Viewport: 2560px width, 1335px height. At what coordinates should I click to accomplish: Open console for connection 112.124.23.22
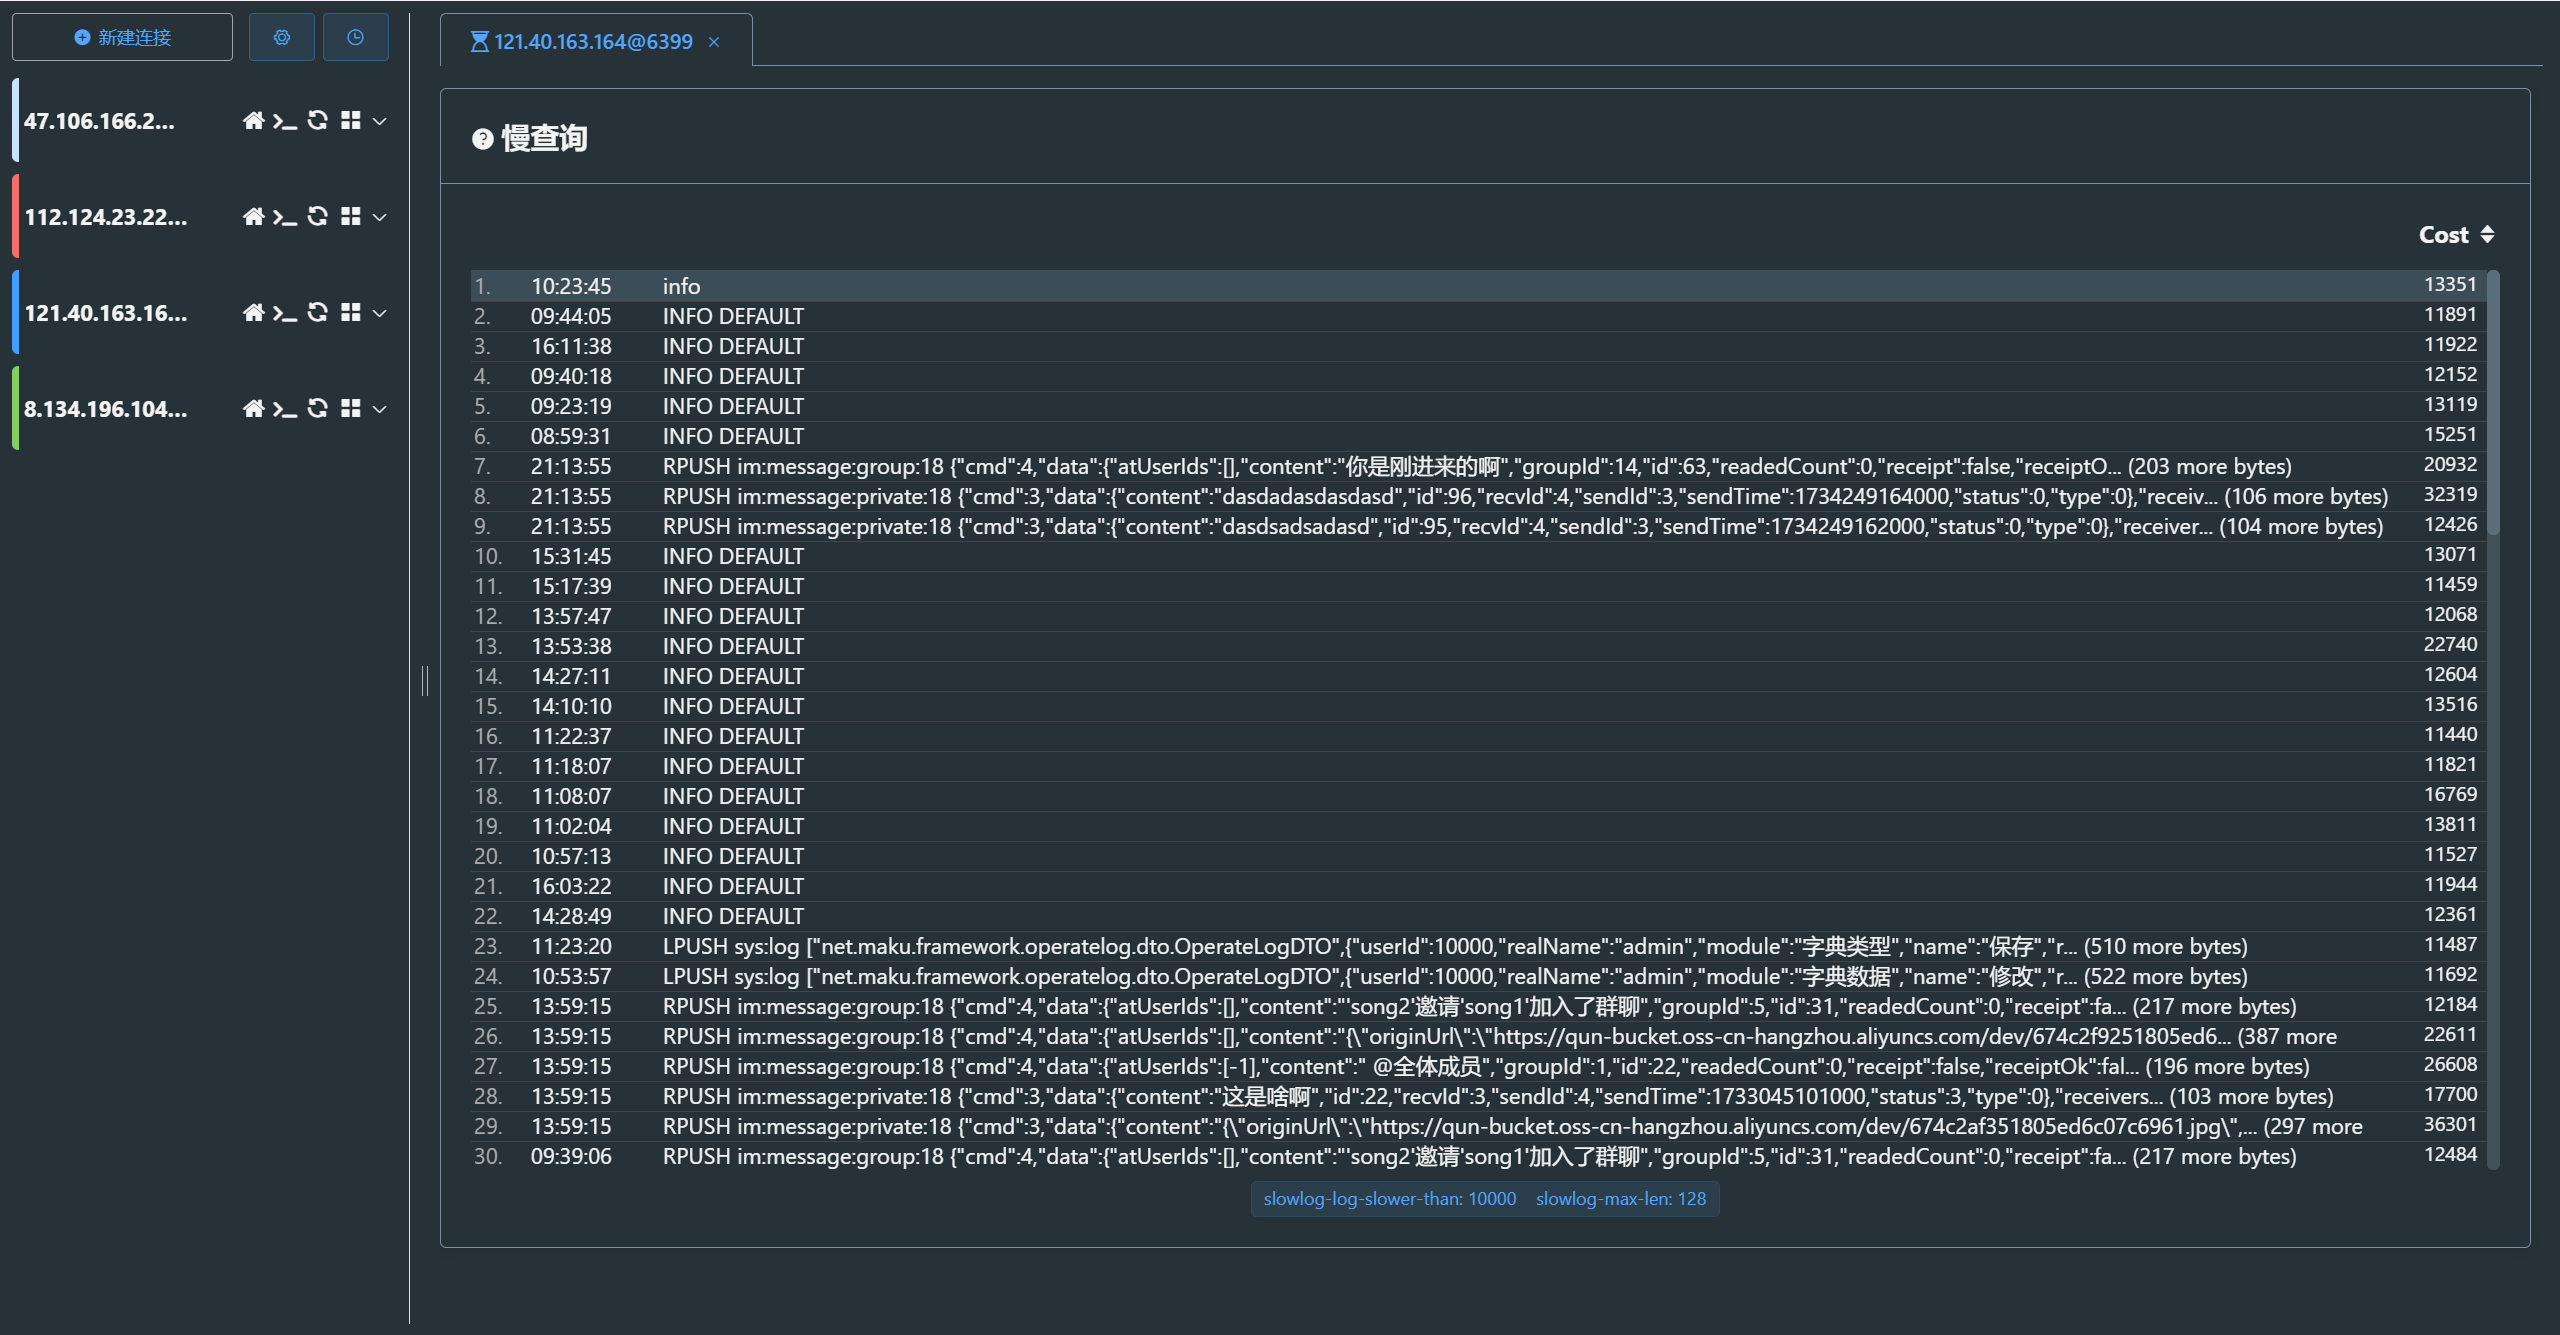coord(285,217)
